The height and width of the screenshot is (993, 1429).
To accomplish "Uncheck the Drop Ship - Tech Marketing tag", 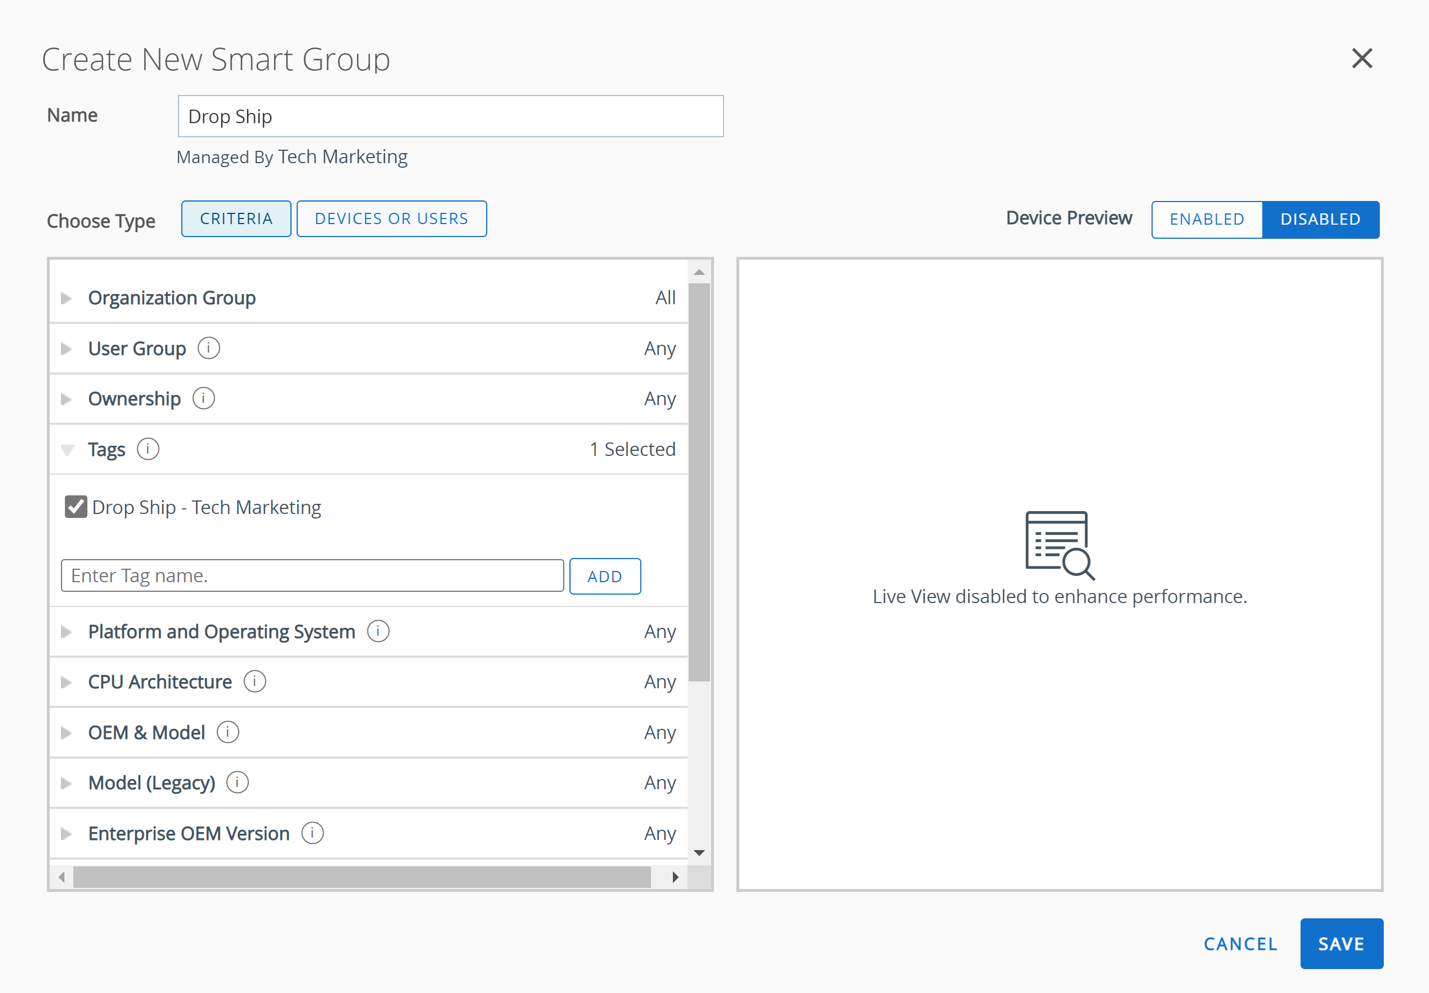I will 75,506.
